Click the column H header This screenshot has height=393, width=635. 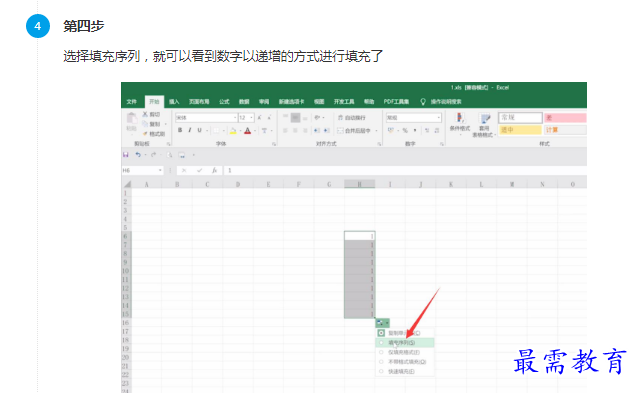pyautogui.click(x=359, y=184)
